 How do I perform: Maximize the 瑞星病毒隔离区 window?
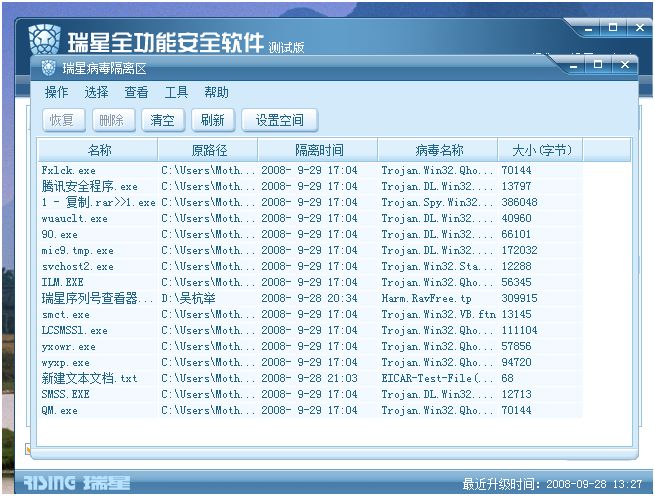598,65
